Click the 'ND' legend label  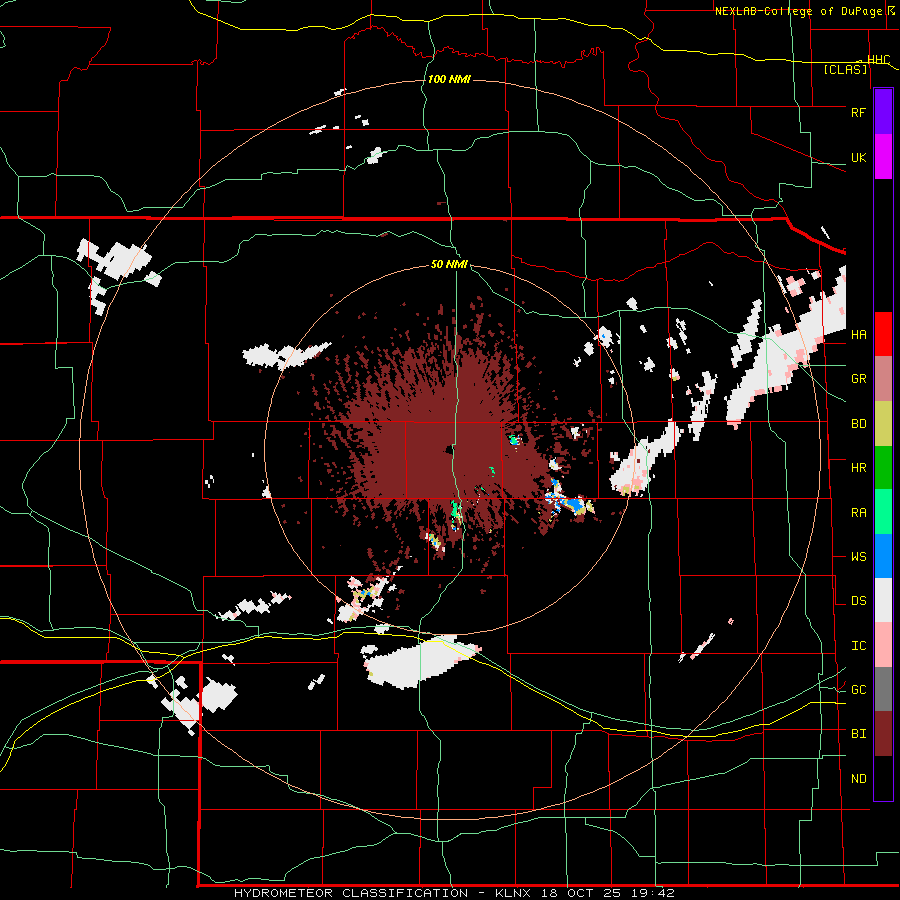tap(858, 779)
